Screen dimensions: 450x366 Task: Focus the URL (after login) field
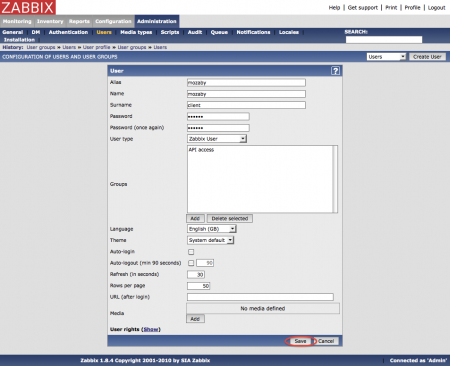click(x=260, y=297)
